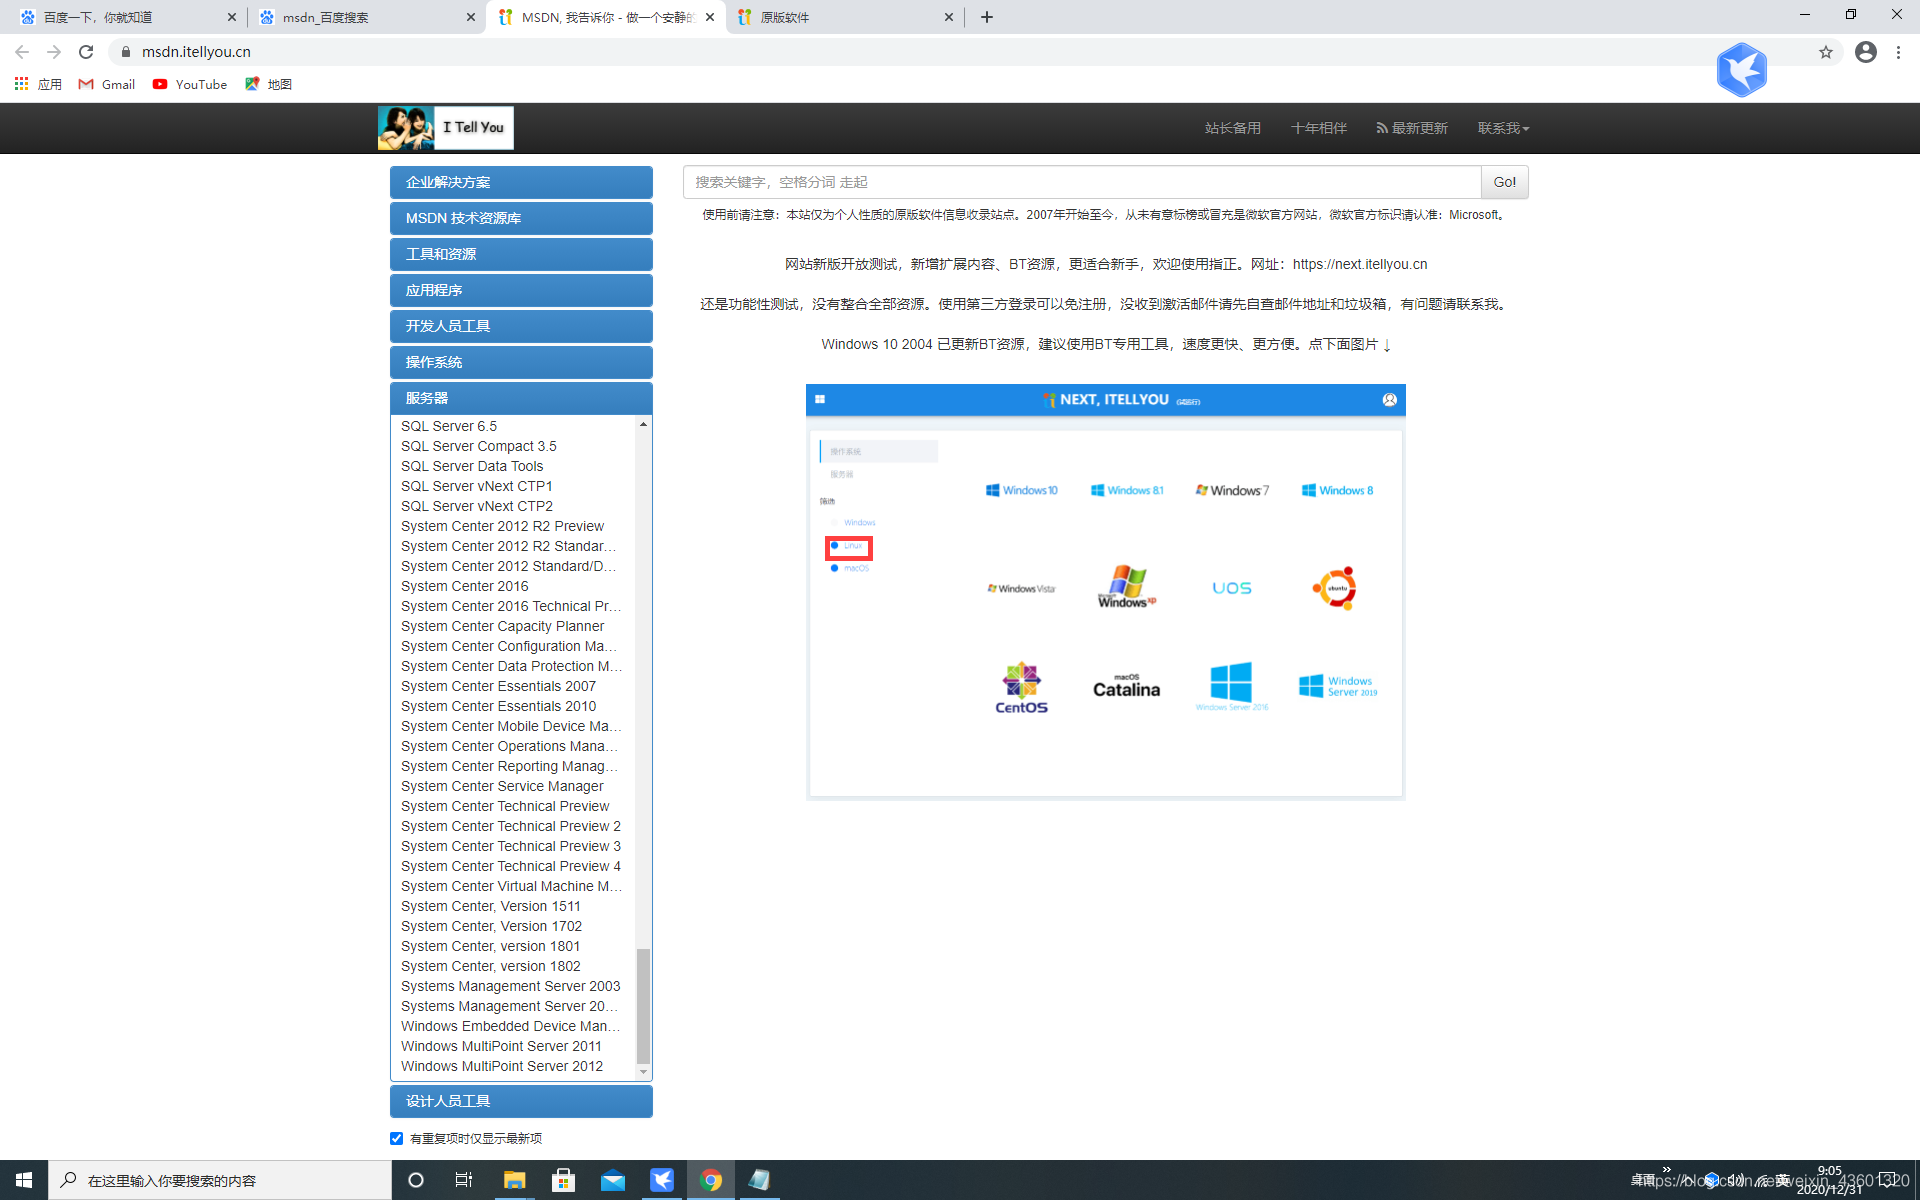Open the 联系我 dropdown menu
1920x1200 pixels.
tap(1503, 128)
